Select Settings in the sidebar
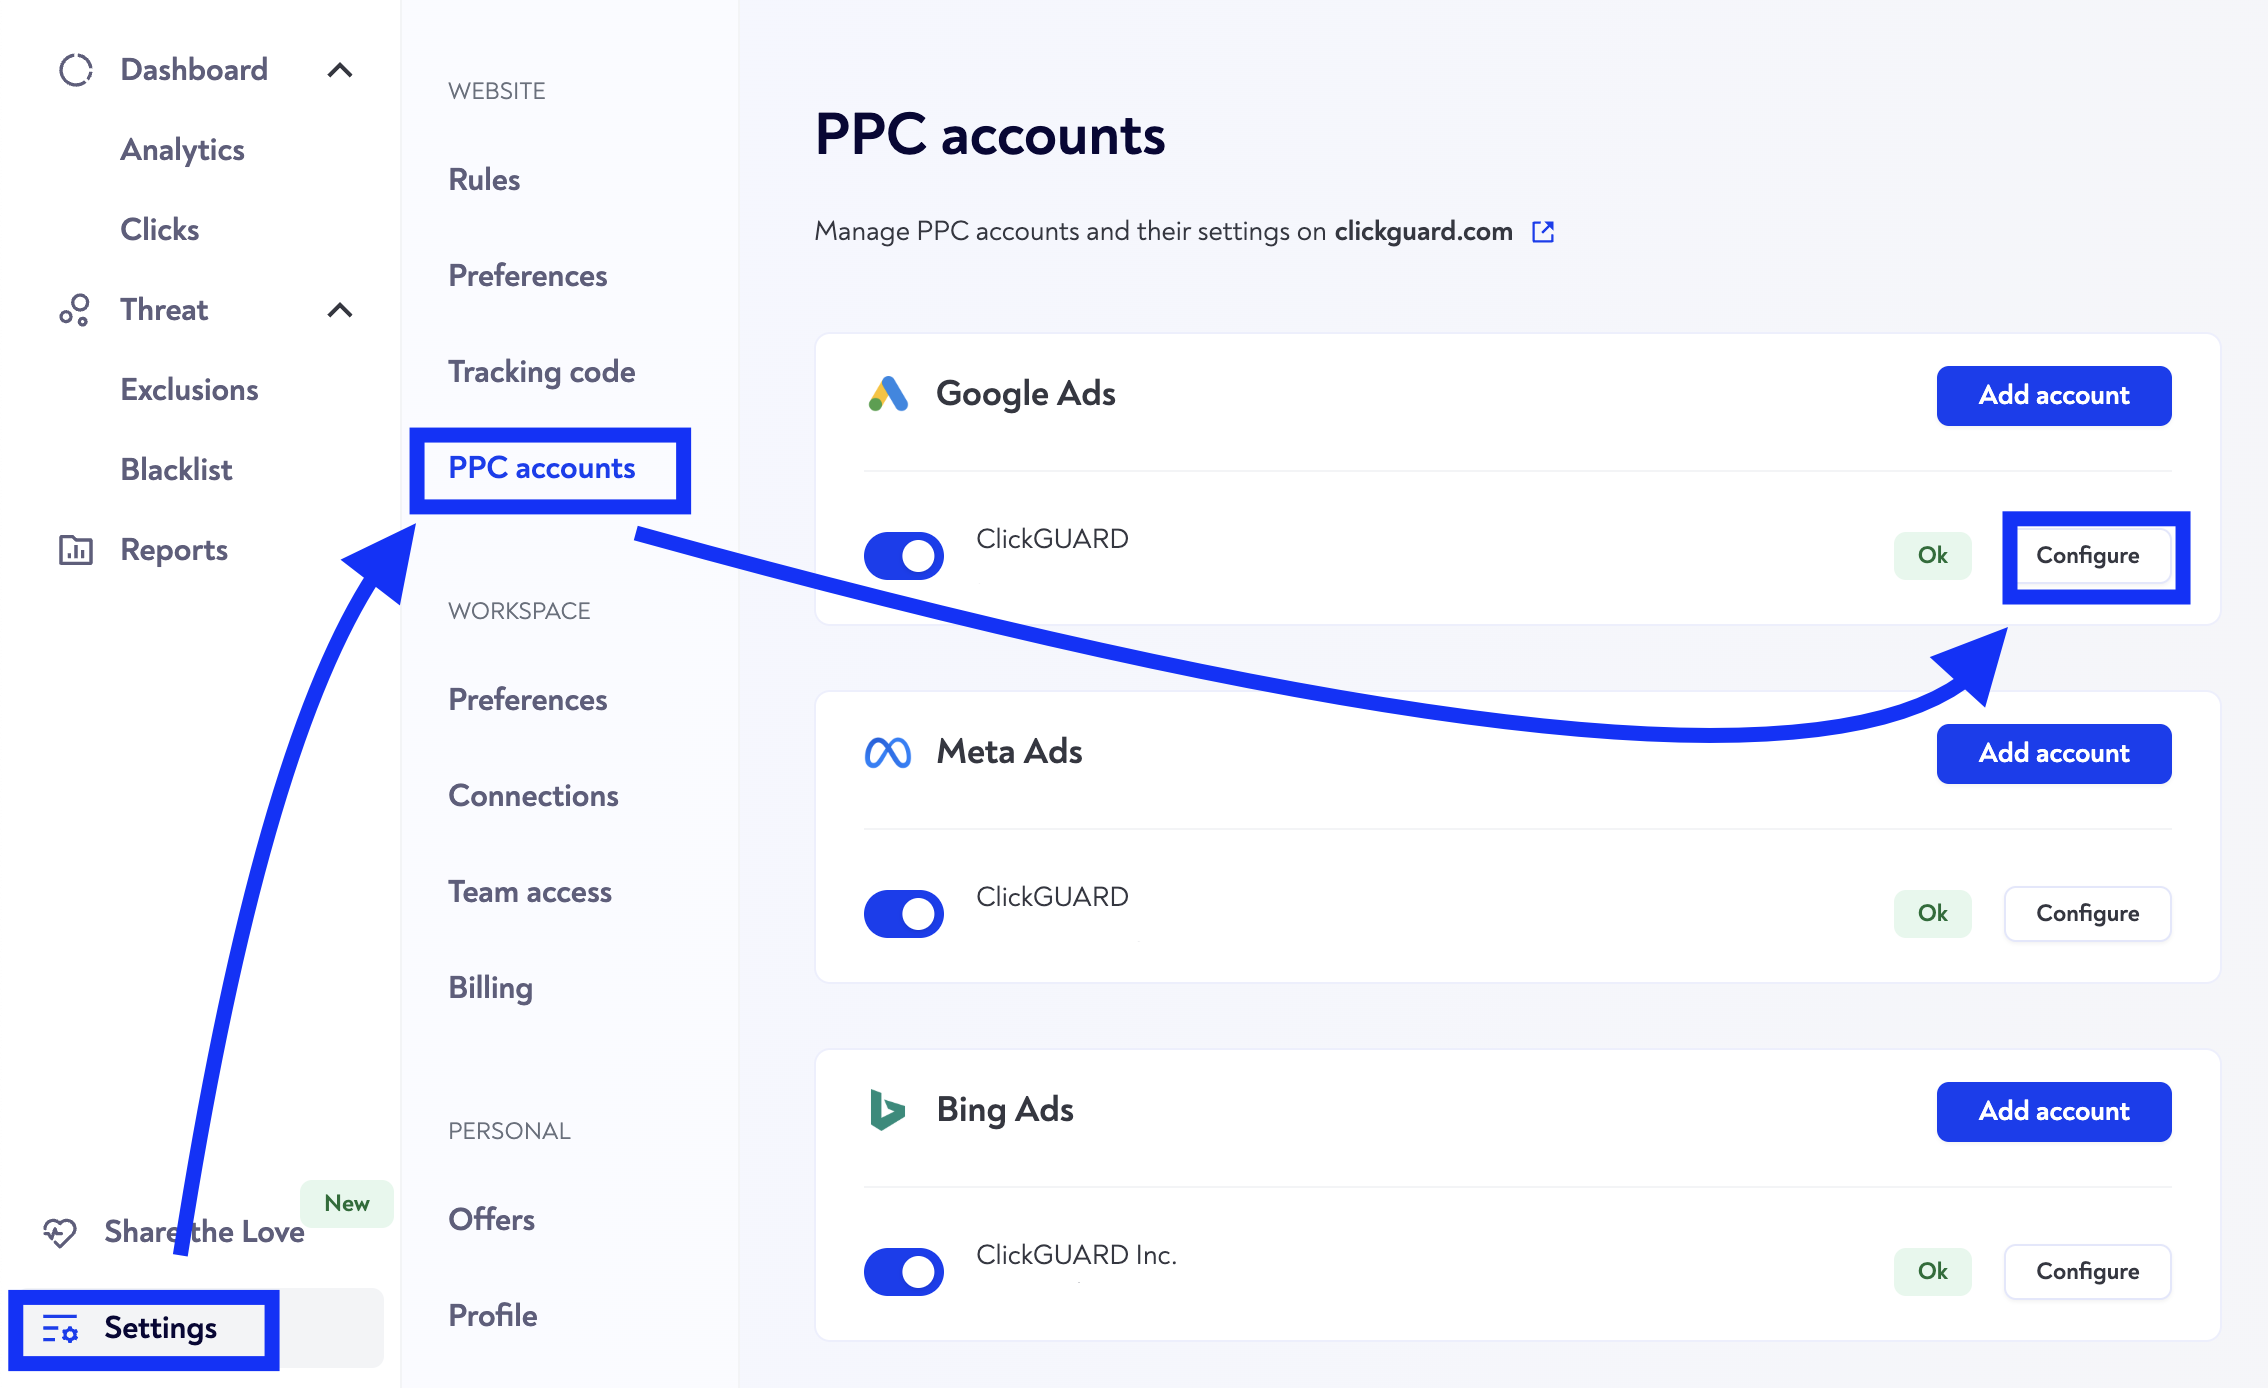This screenshot has height=1388, width=2268. coord(196,1328)
